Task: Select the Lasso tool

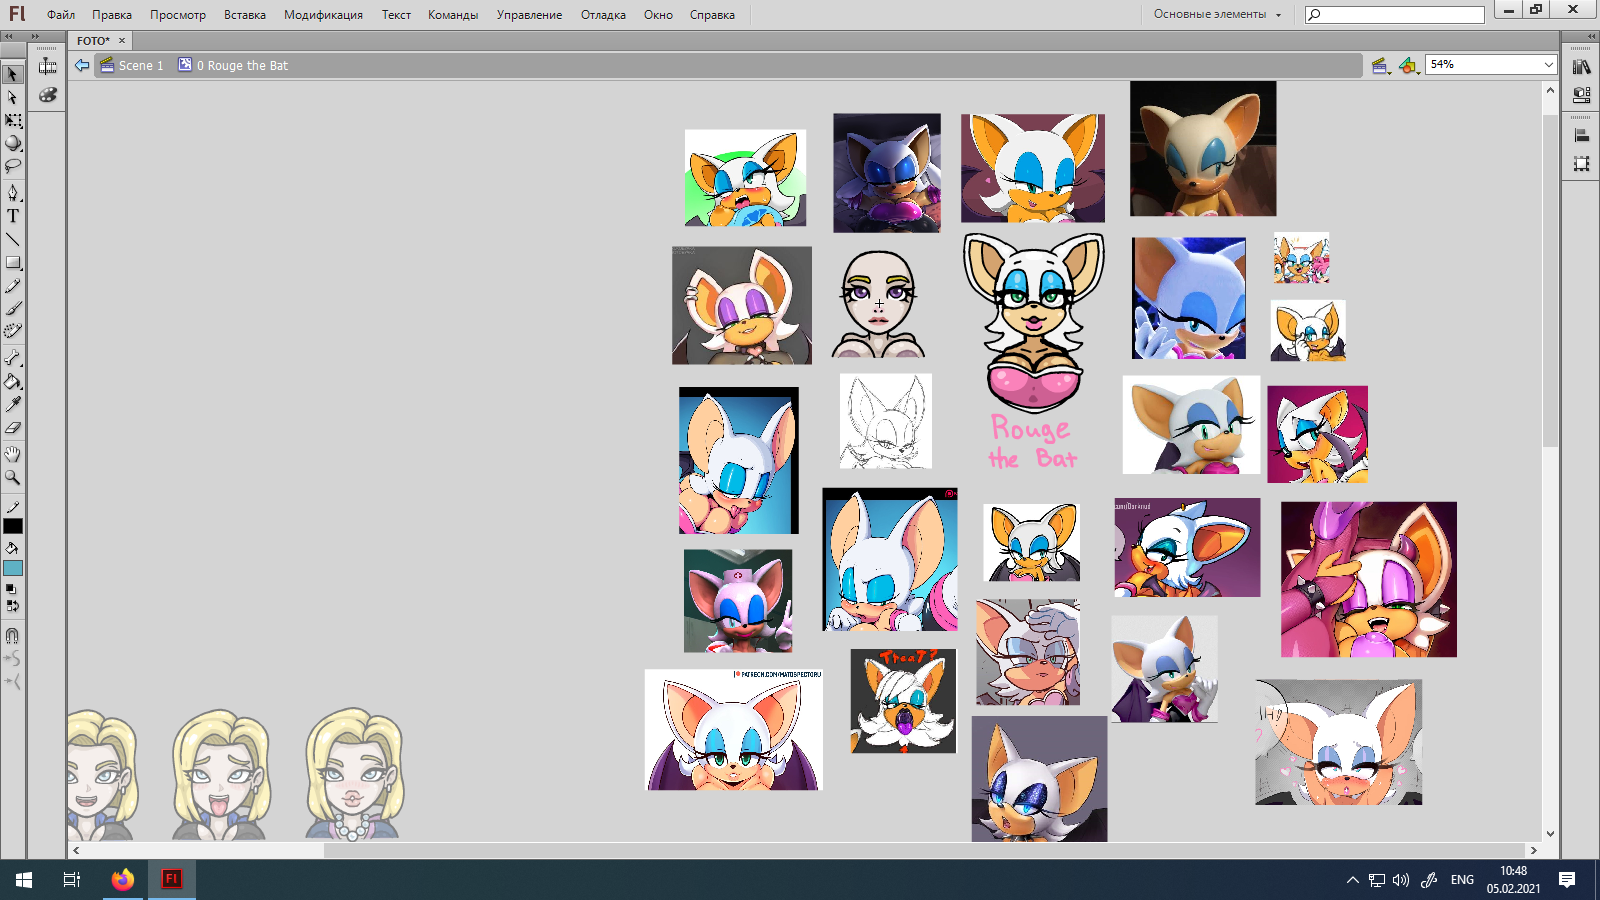Action: pyautogui.click(x=13, y=166)
